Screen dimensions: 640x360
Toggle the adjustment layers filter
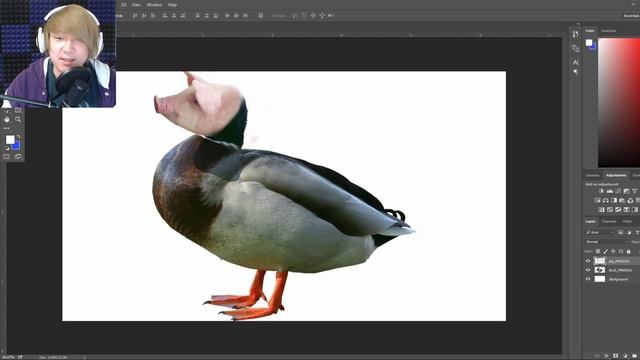[x=629, y=232]
